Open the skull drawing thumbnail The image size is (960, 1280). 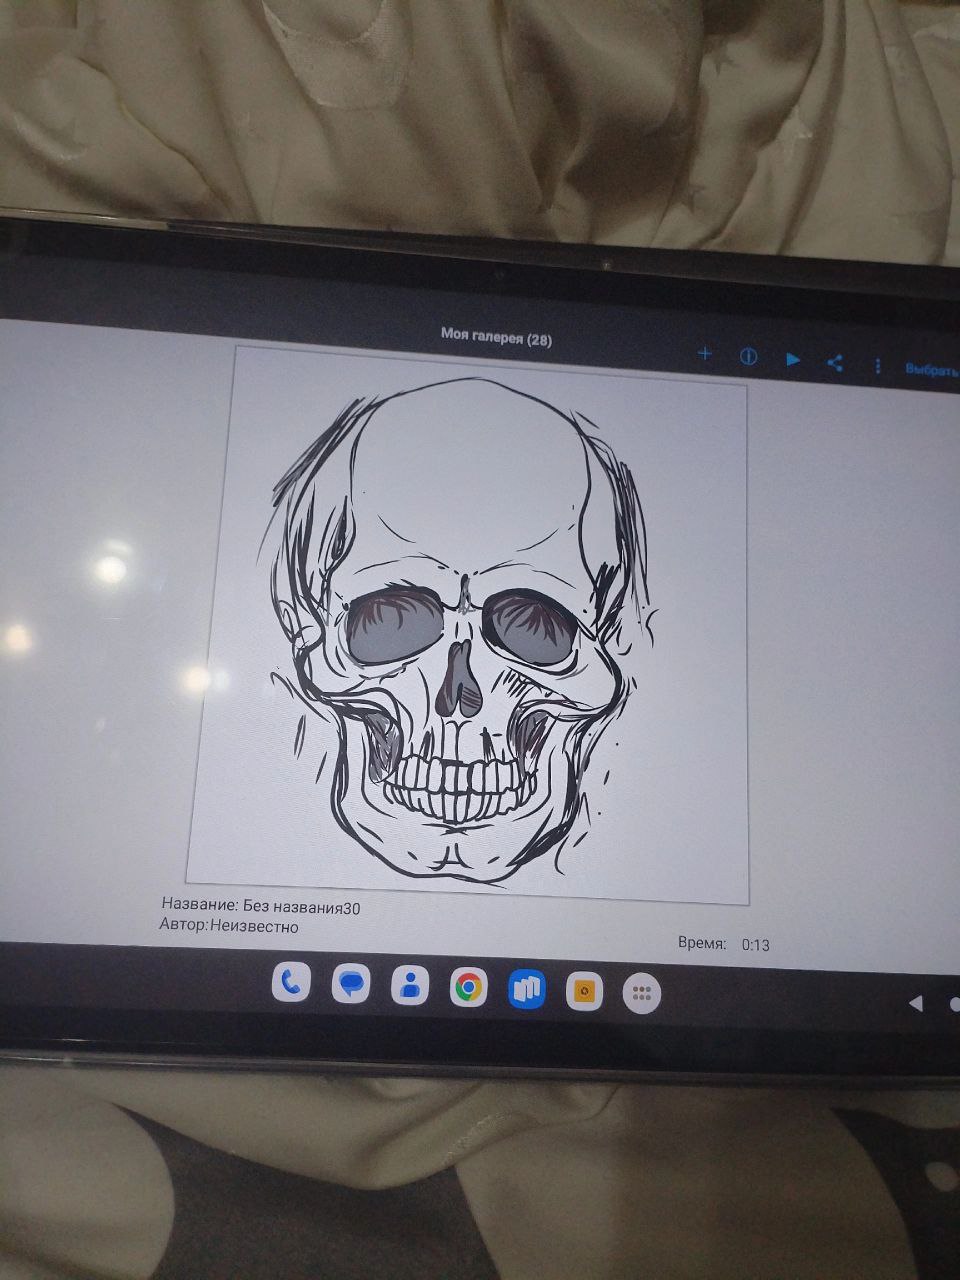coord(468,625)
